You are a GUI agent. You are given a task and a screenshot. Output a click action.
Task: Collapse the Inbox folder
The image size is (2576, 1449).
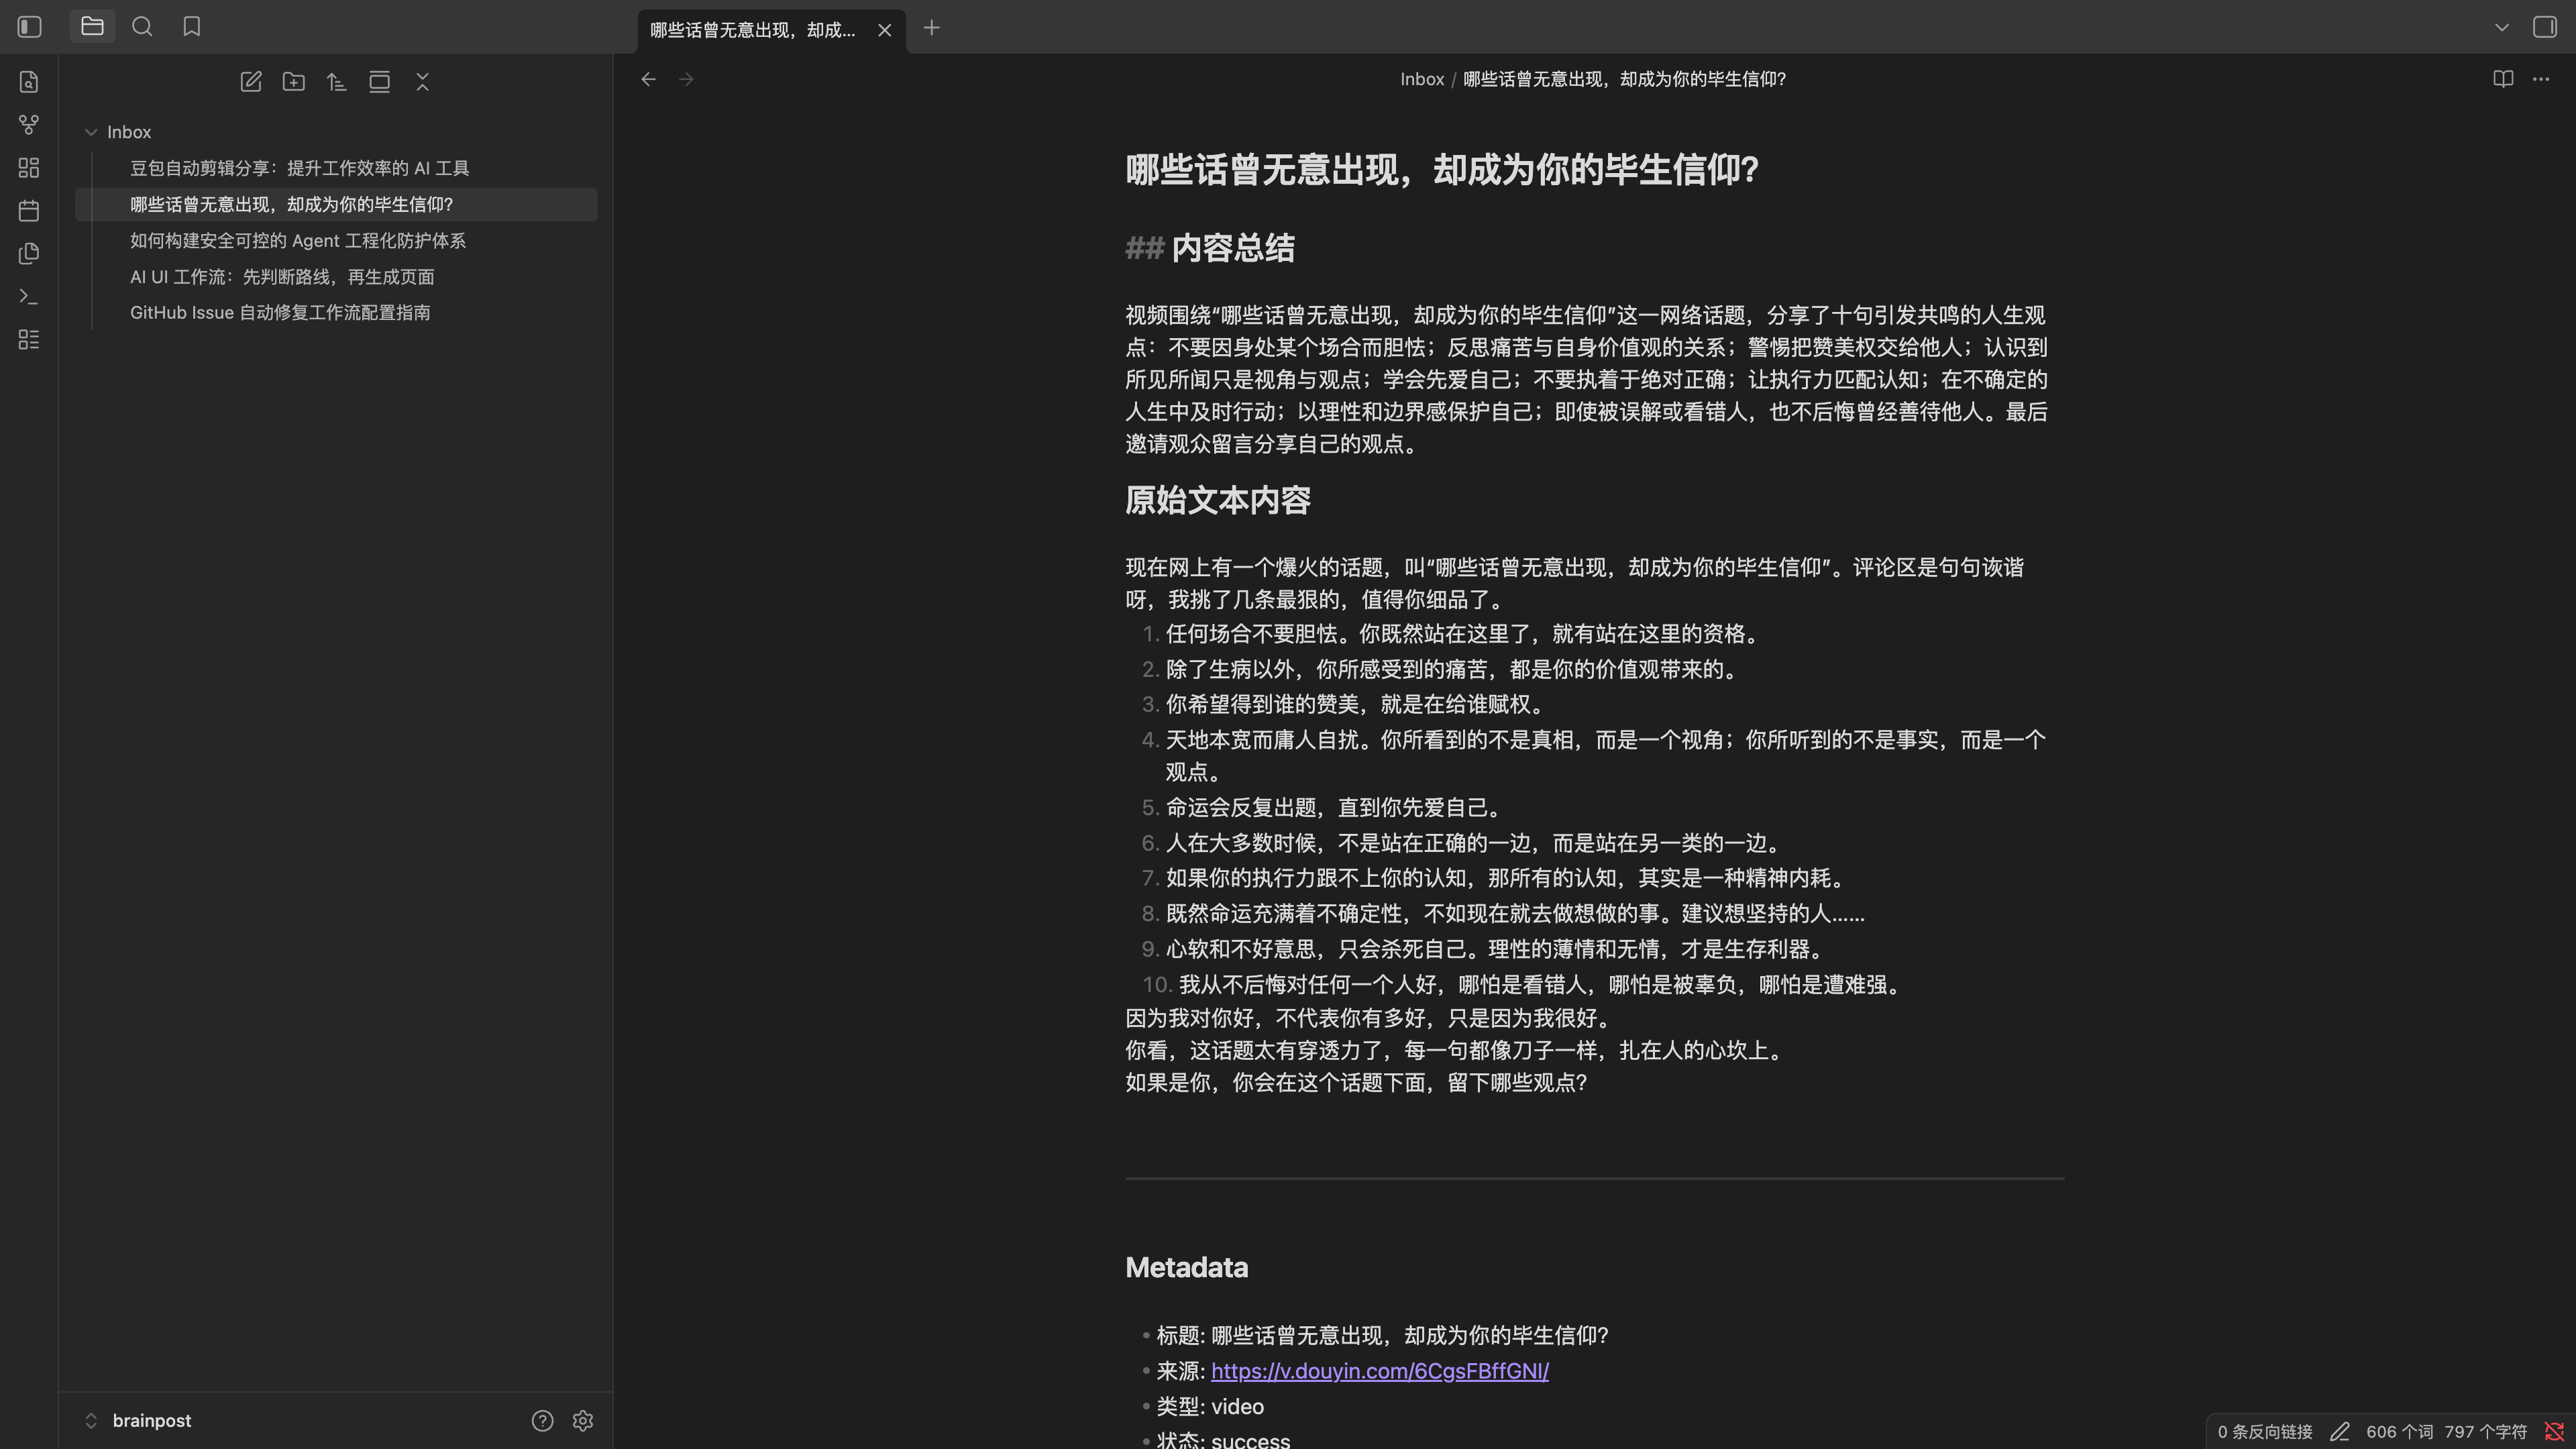(91, 132)
